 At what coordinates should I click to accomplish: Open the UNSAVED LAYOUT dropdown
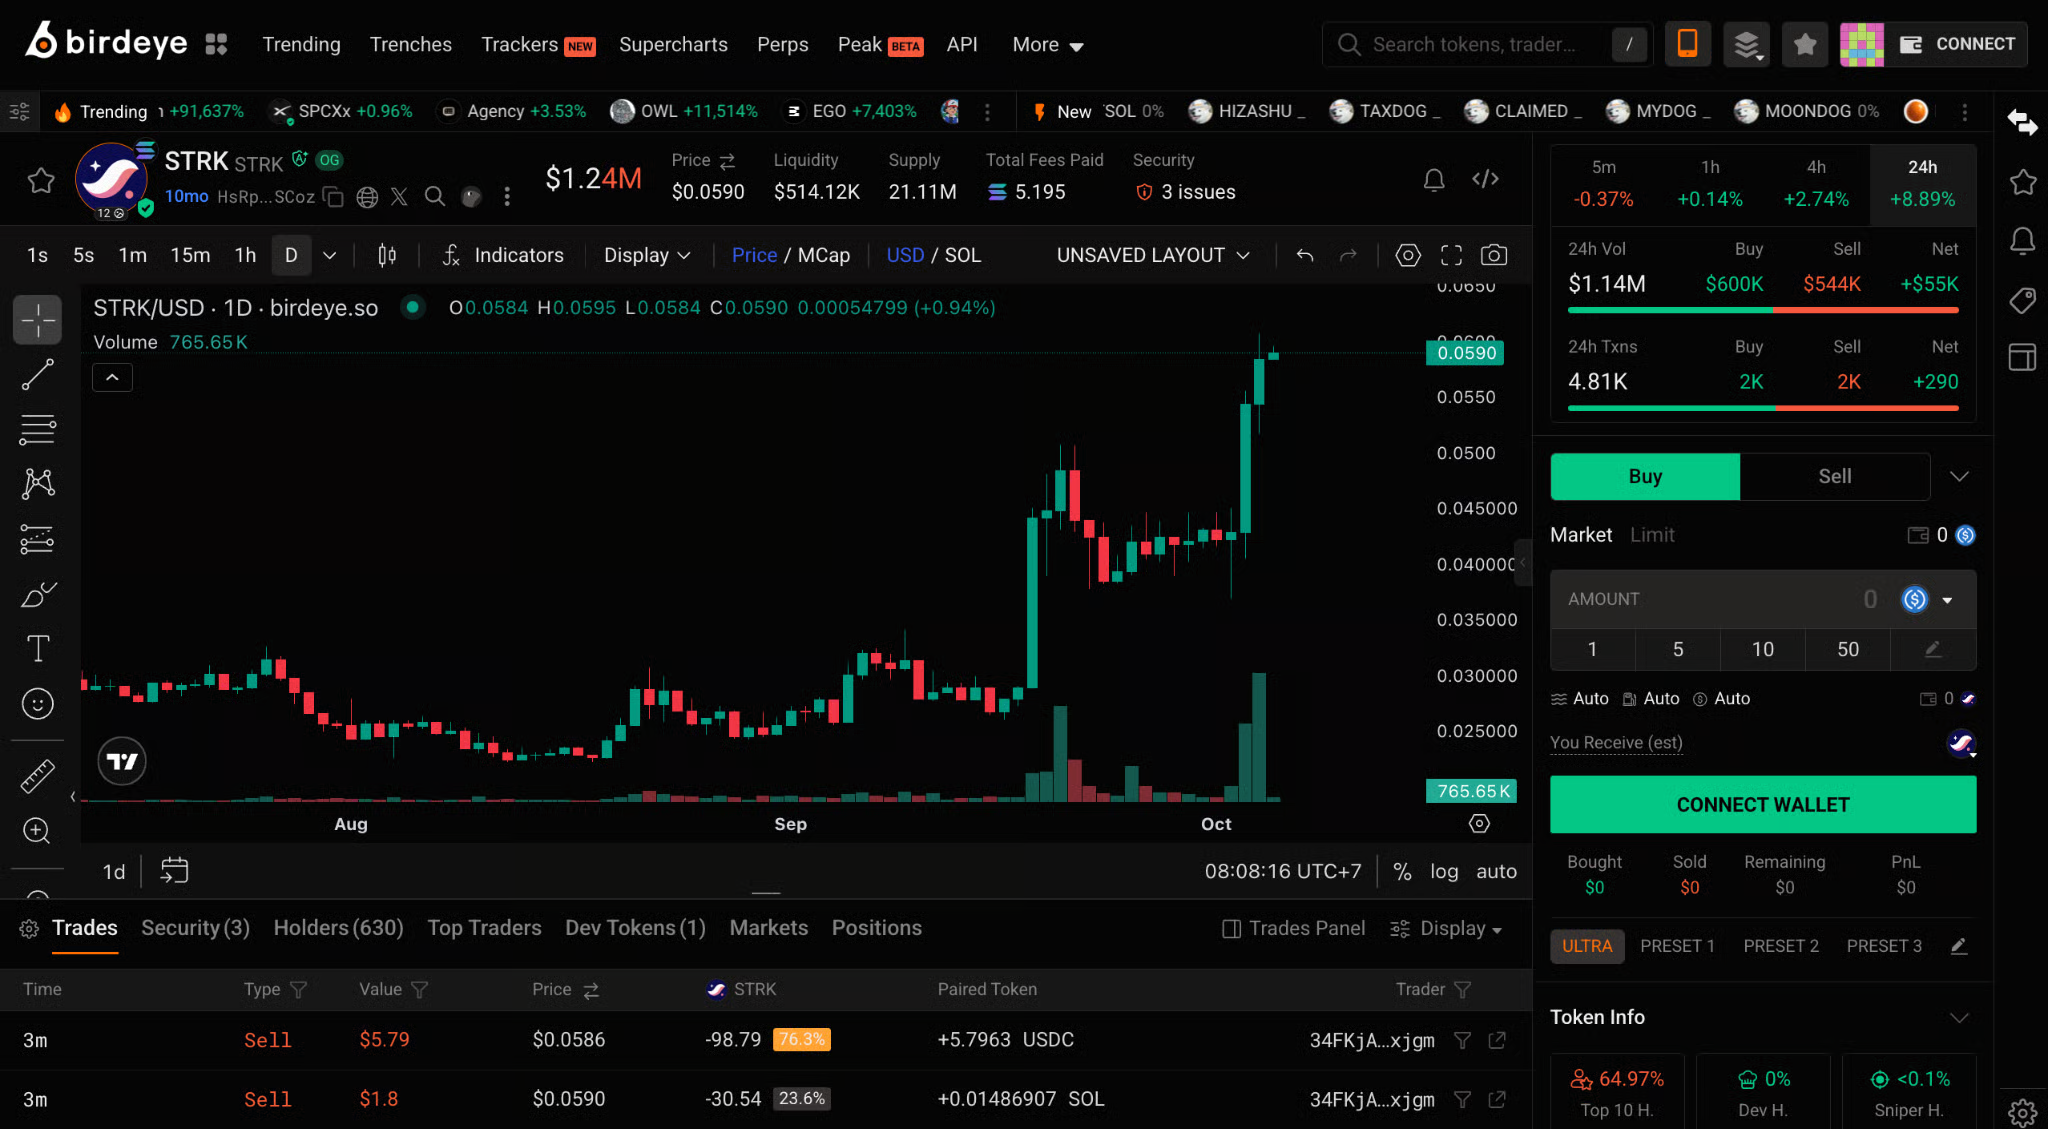pyautogui.click(x=1153, y=255)
